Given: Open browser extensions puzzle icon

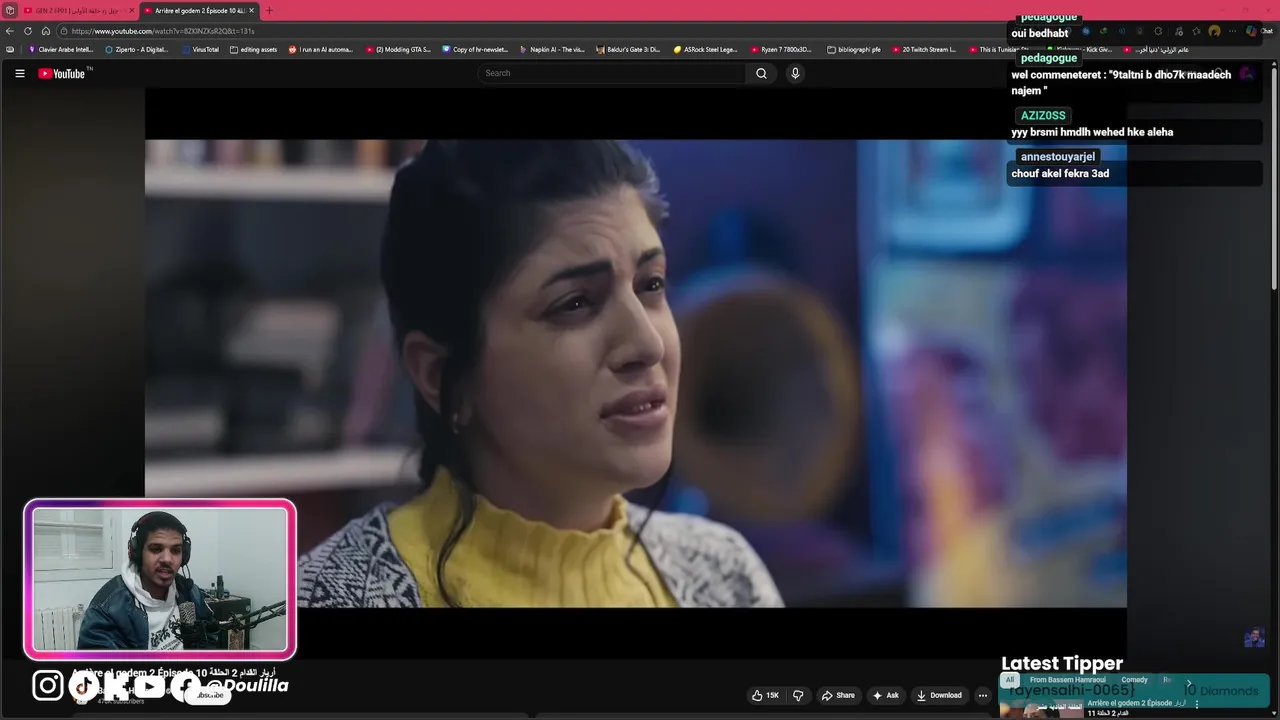Looking at the screenshot, I should pyautogui.click(x=1158, y=31).
